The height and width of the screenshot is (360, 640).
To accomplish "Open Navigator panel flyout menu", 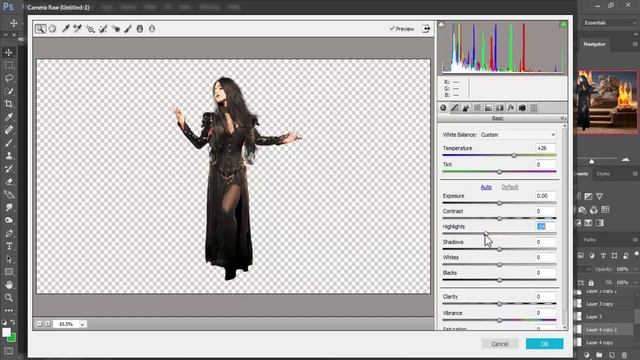I will 636,44.
